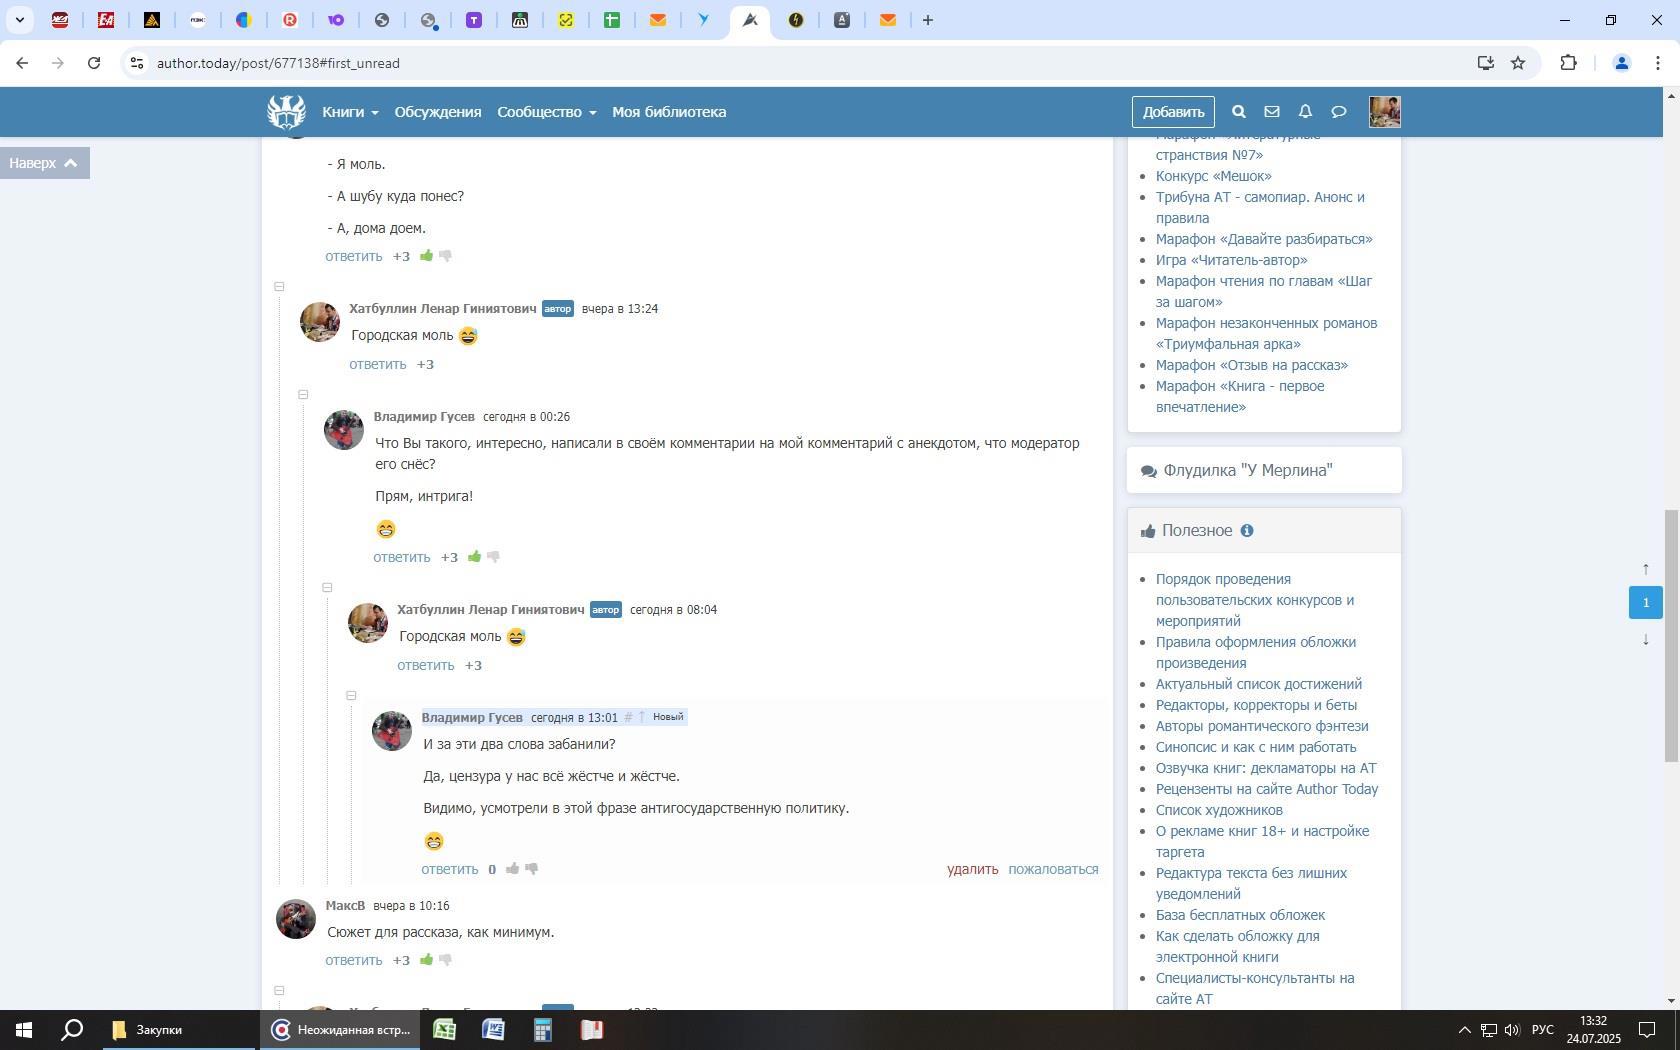The height and width of the screenshot is (1050, 1680).
Task: Open a new browser tab
Action: click(x=928, y=20)
